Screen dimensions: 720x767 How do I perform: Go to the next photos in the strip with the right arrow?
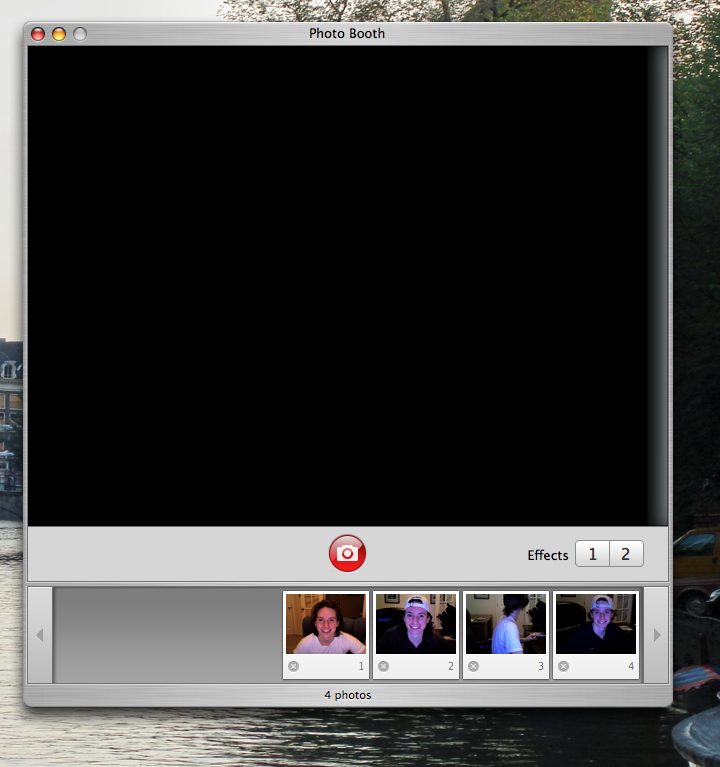tap(656, 635)
